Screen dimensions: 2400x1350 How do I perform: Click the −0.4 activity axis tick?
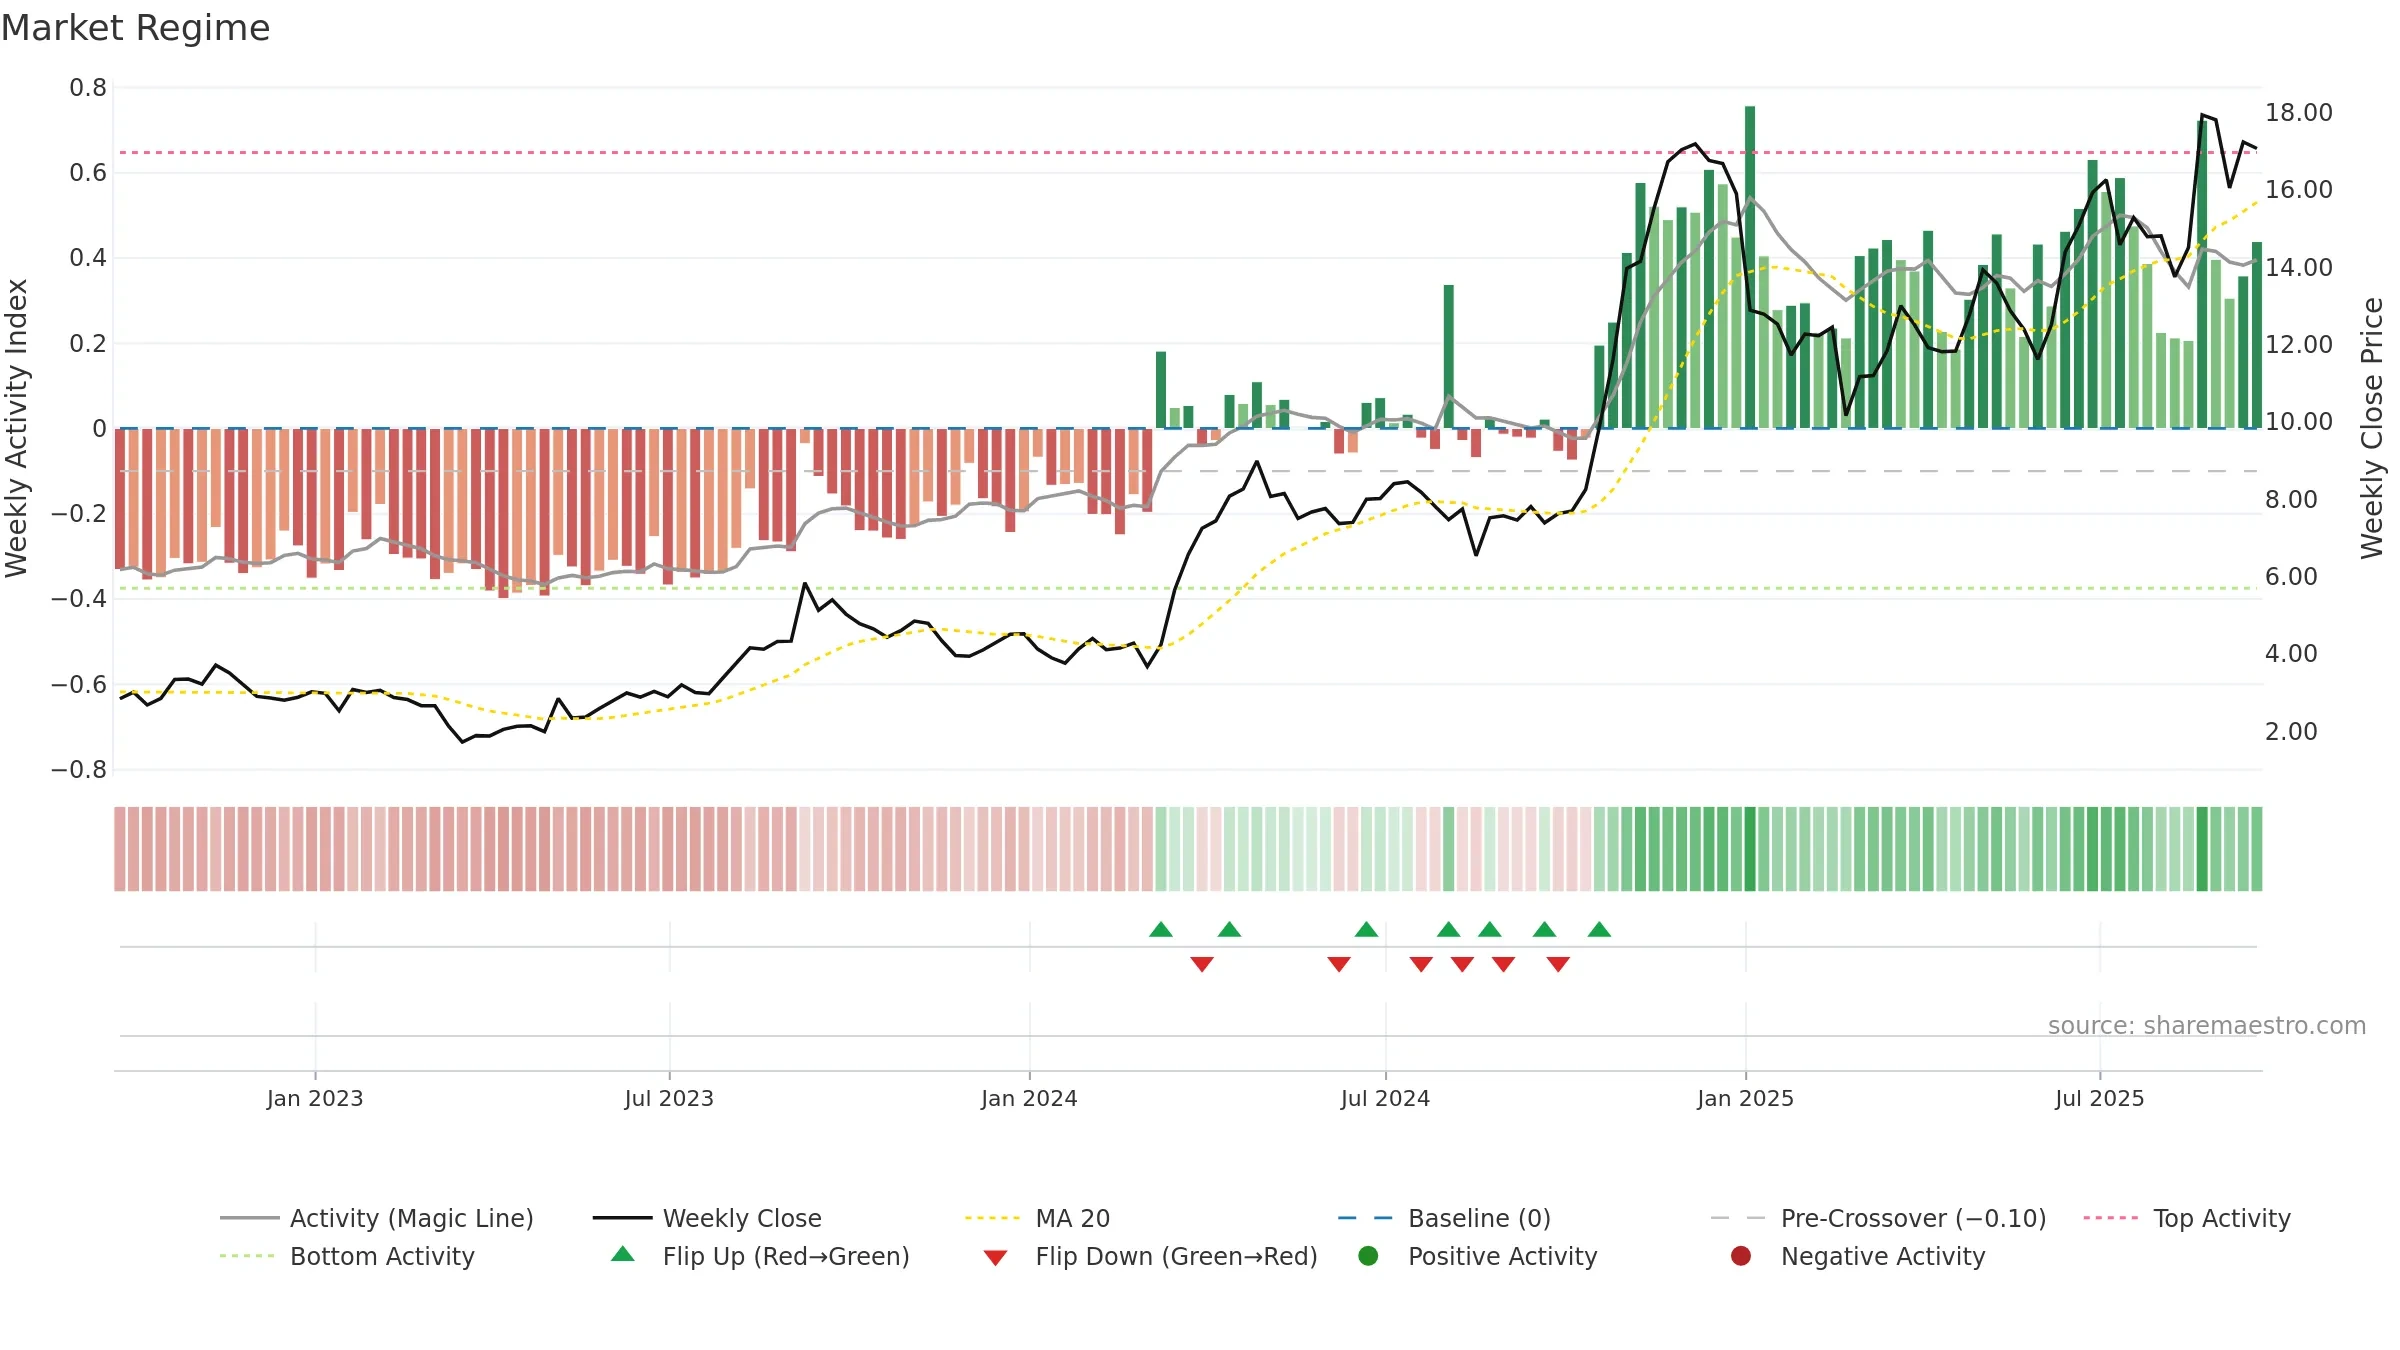point(79,598)
